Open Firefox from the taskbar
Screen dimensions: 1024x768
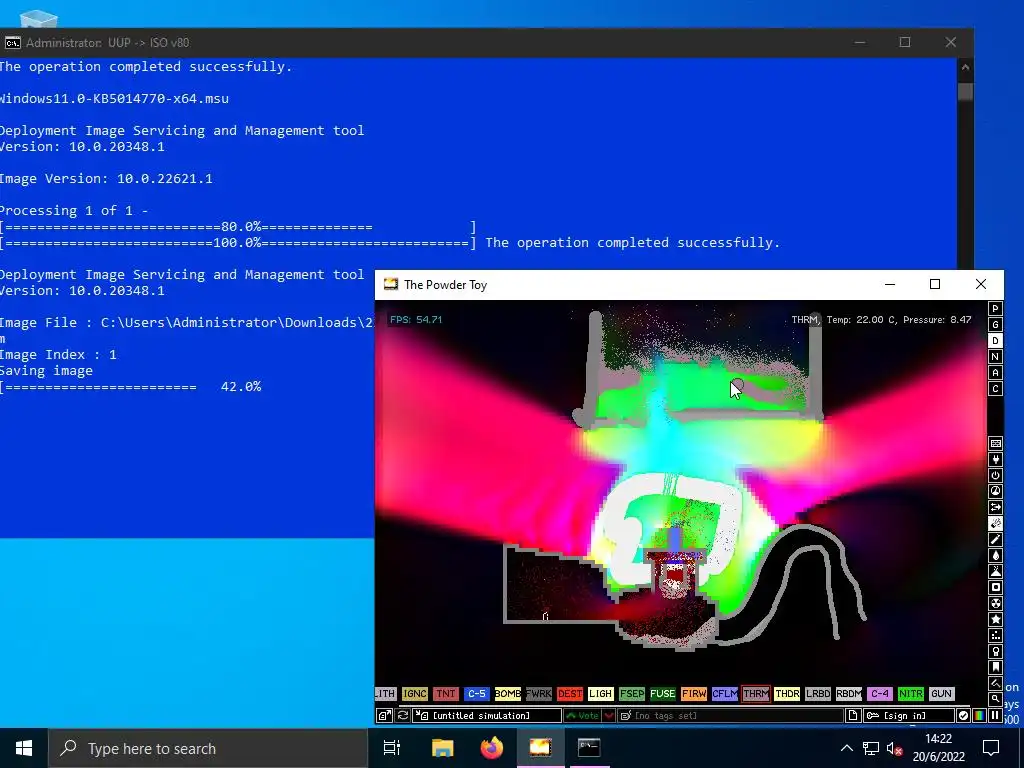pos(492,748)
